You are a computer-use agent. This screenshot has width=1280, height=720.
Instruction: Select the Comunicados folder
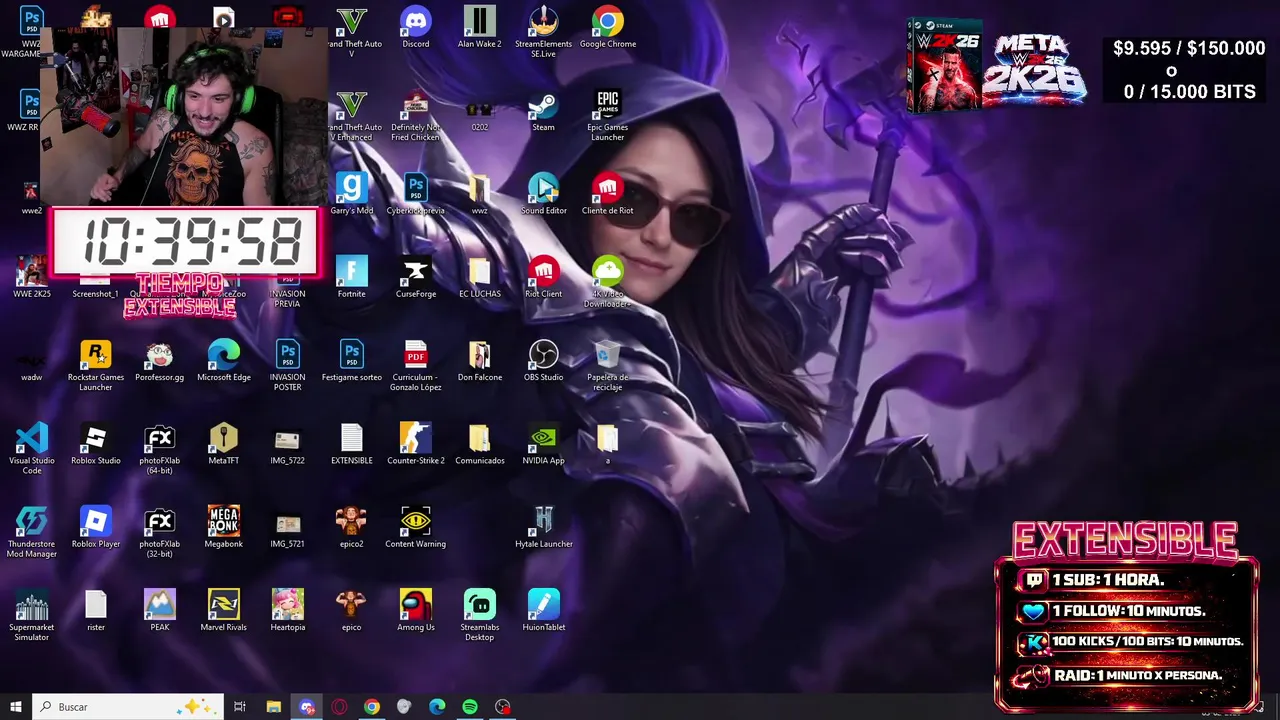point(479,445)
